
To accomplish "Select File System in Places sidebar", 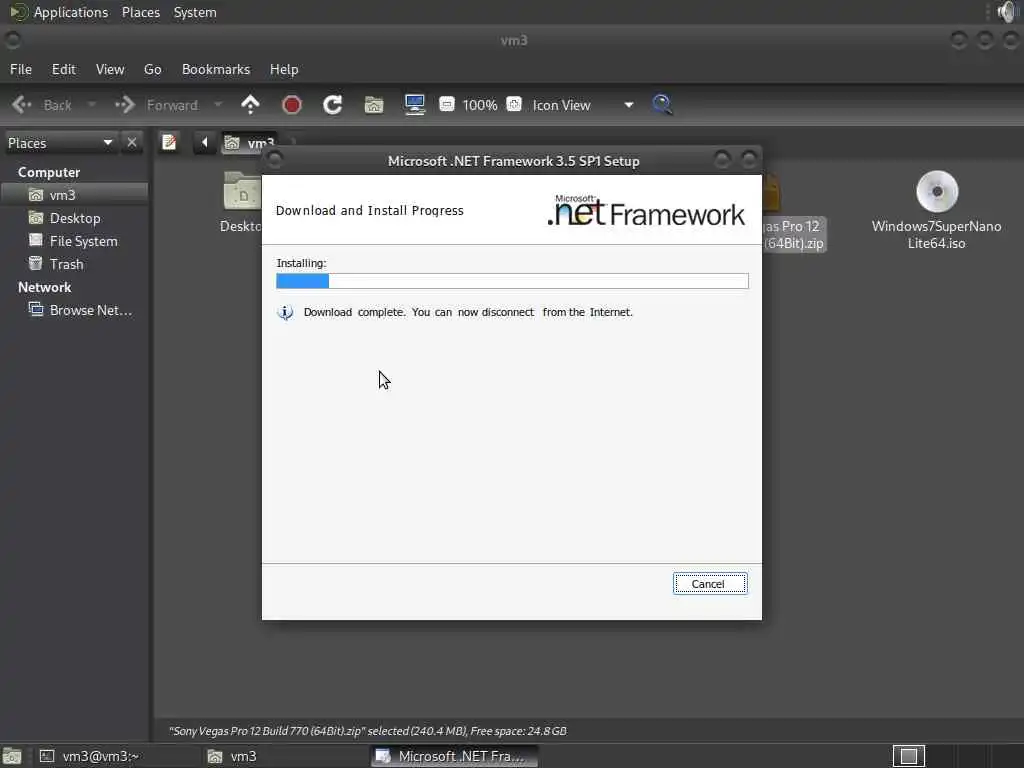I will pyautogui.click(x=74, y=241).
